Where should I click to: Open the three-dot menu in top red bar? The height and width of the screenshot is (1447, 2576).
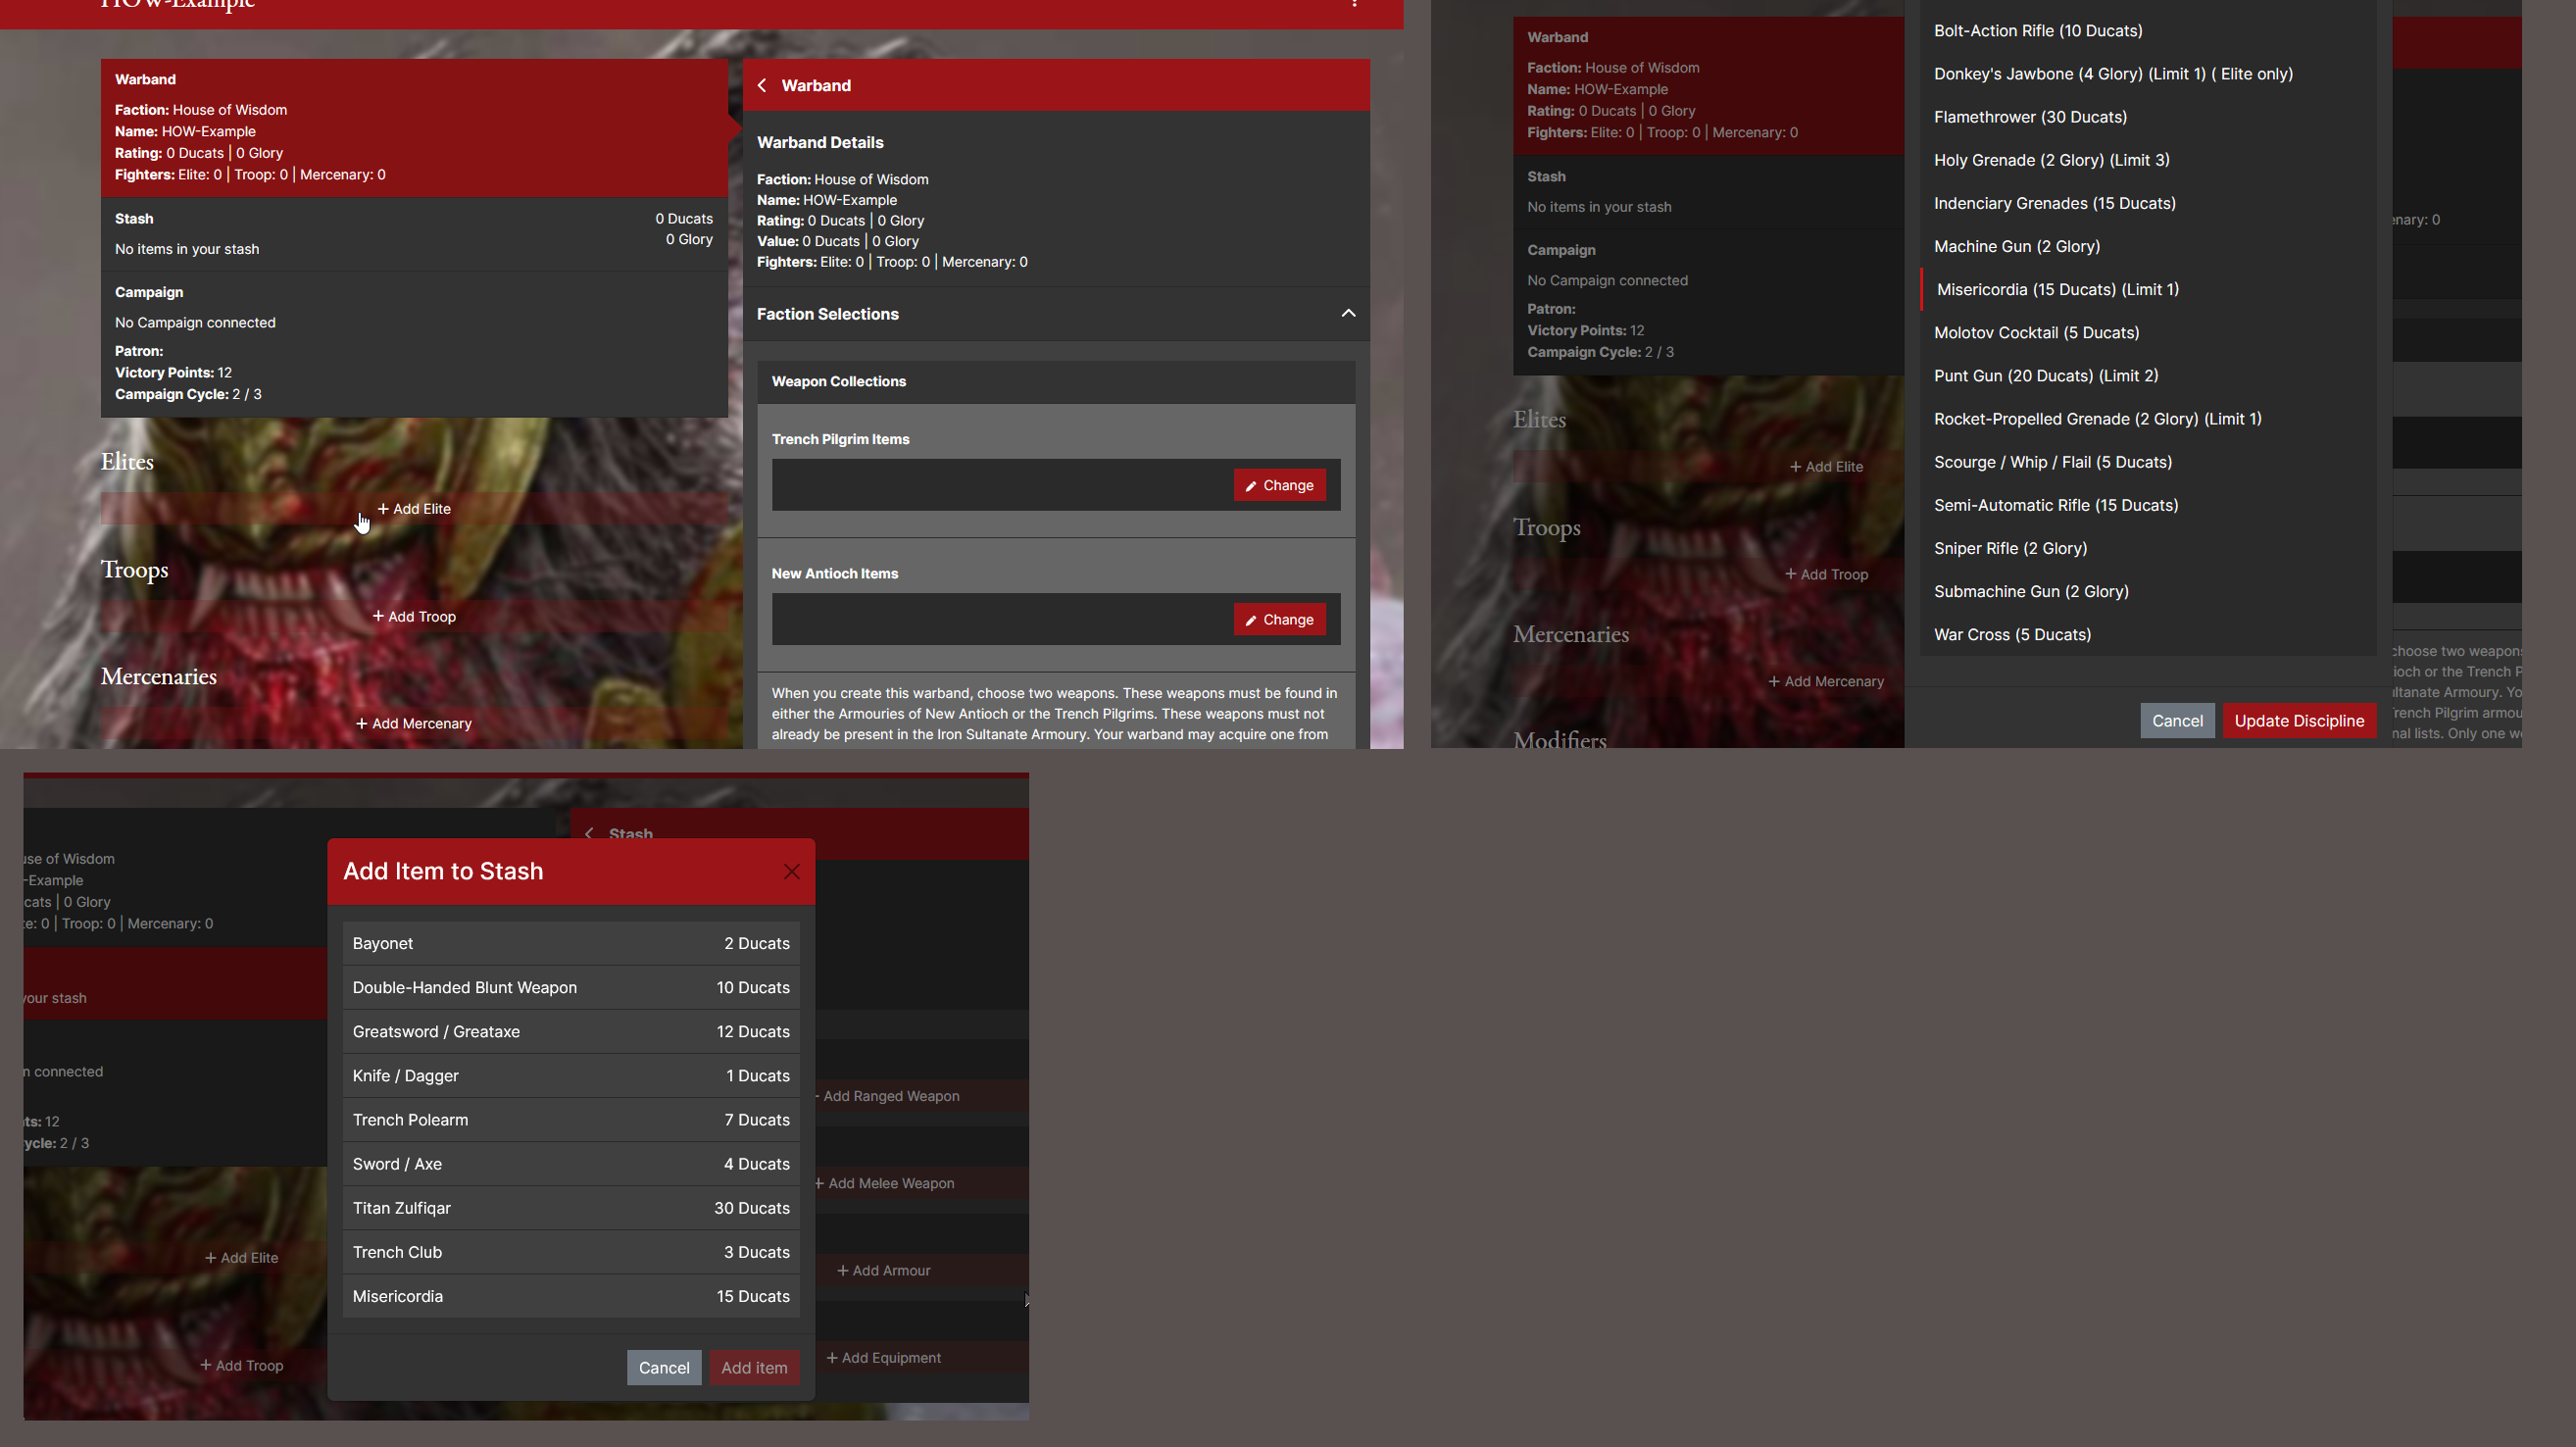tap(1354, 4)
